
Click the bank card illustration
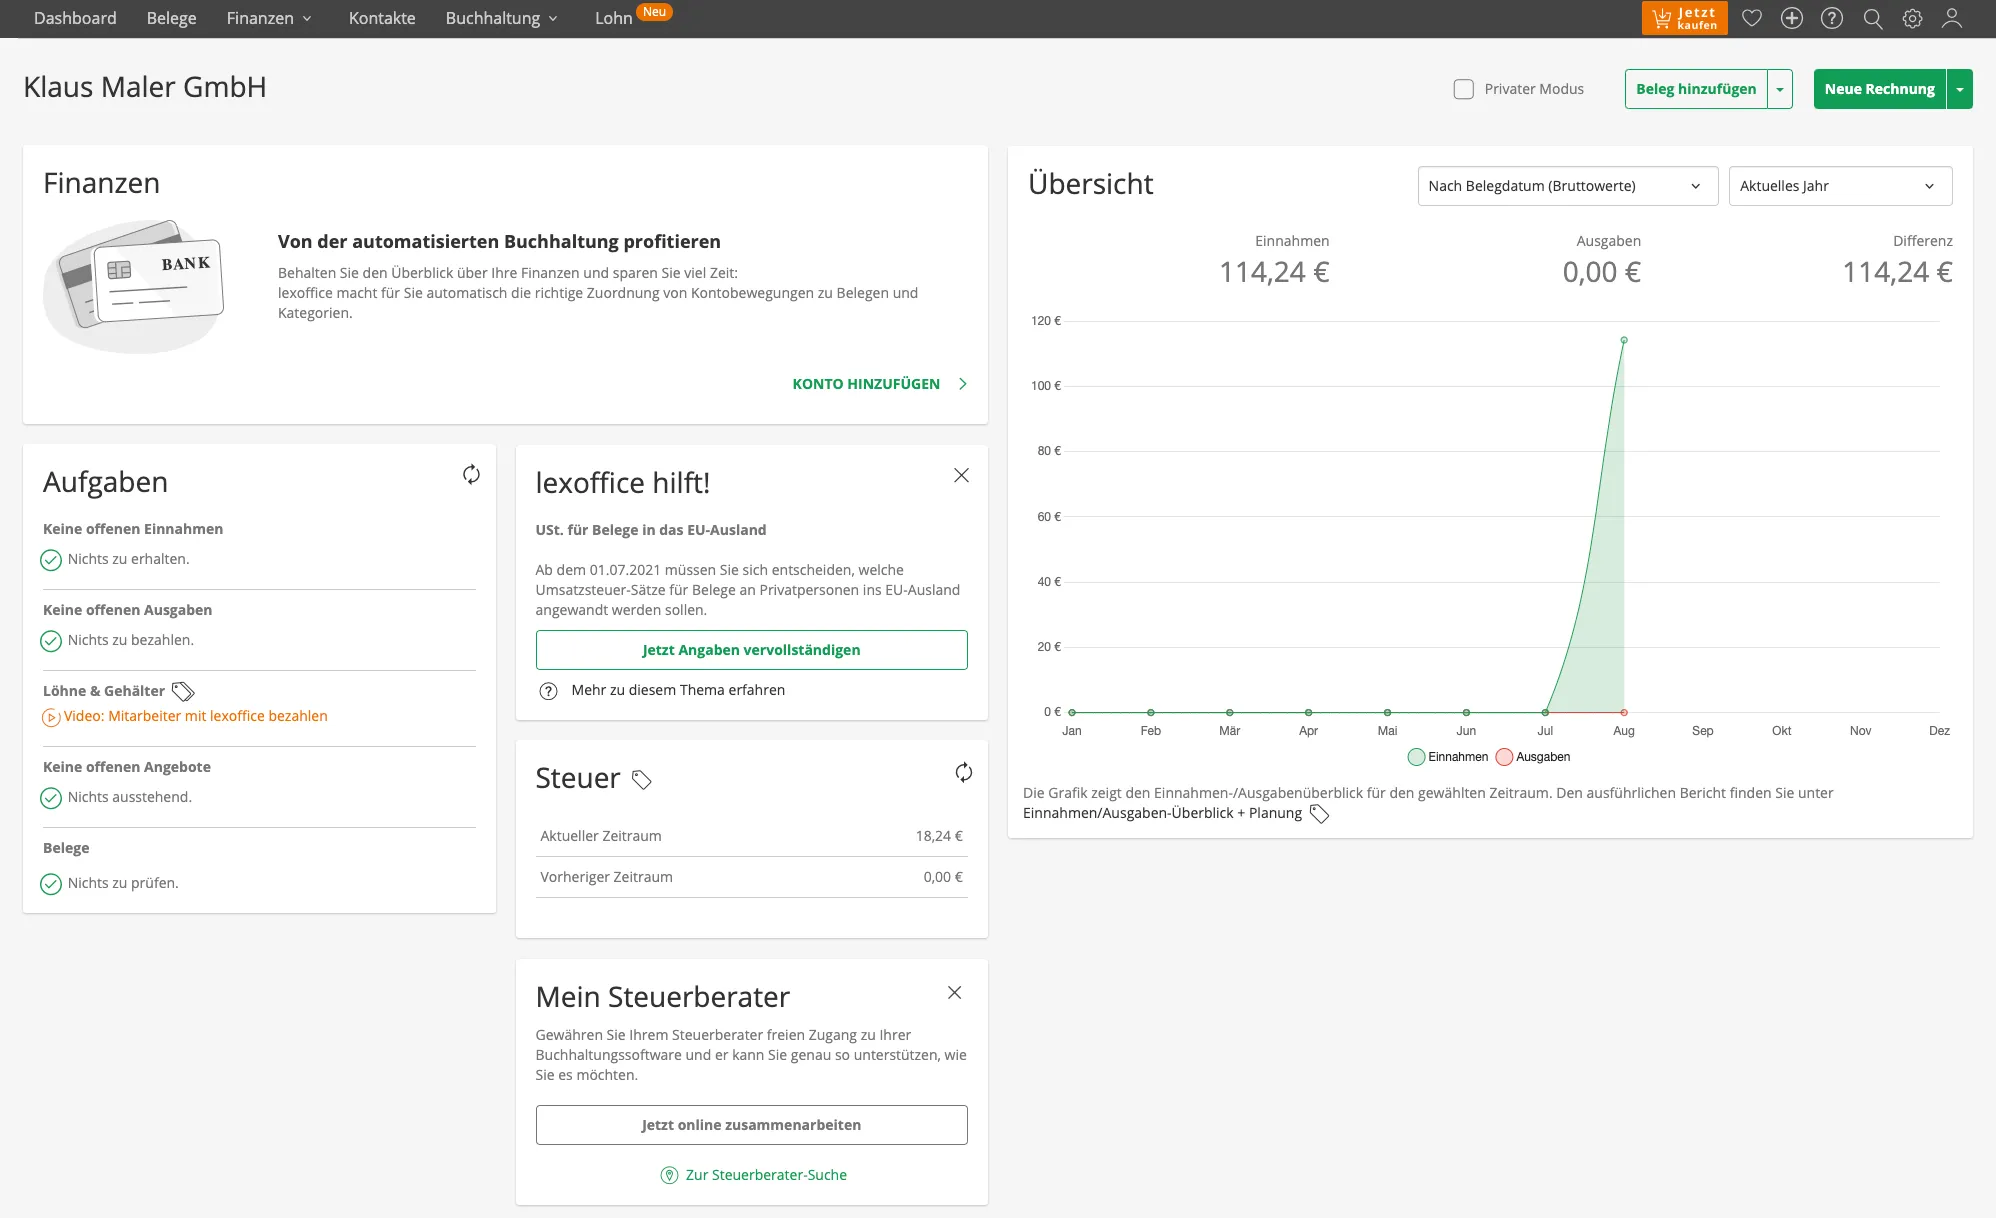pos(135,286)
